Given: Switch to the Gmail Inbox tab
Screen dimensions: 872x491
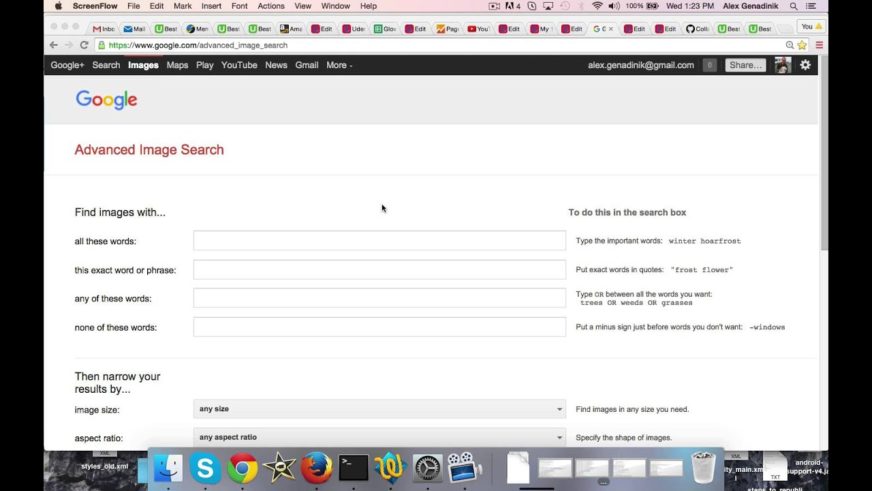Looking at the screenshot, I should [x=103, y=28].
